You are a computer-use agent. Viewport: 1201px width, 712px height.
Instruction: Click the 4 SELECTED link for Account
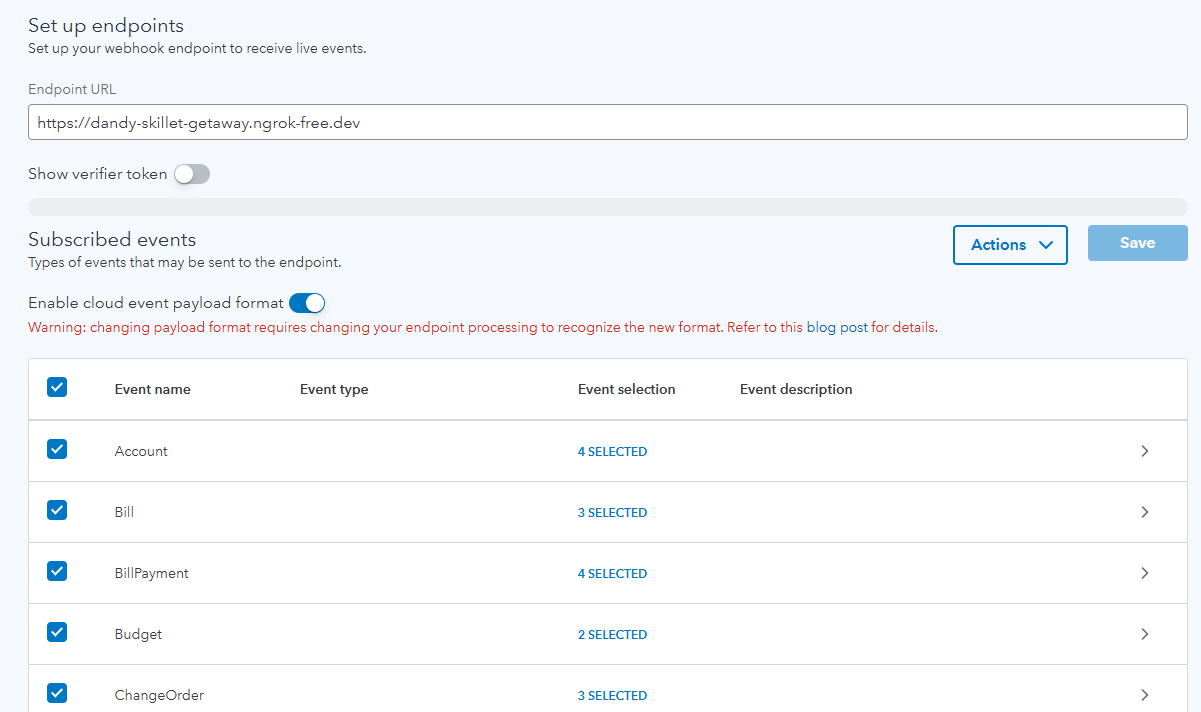612,452
